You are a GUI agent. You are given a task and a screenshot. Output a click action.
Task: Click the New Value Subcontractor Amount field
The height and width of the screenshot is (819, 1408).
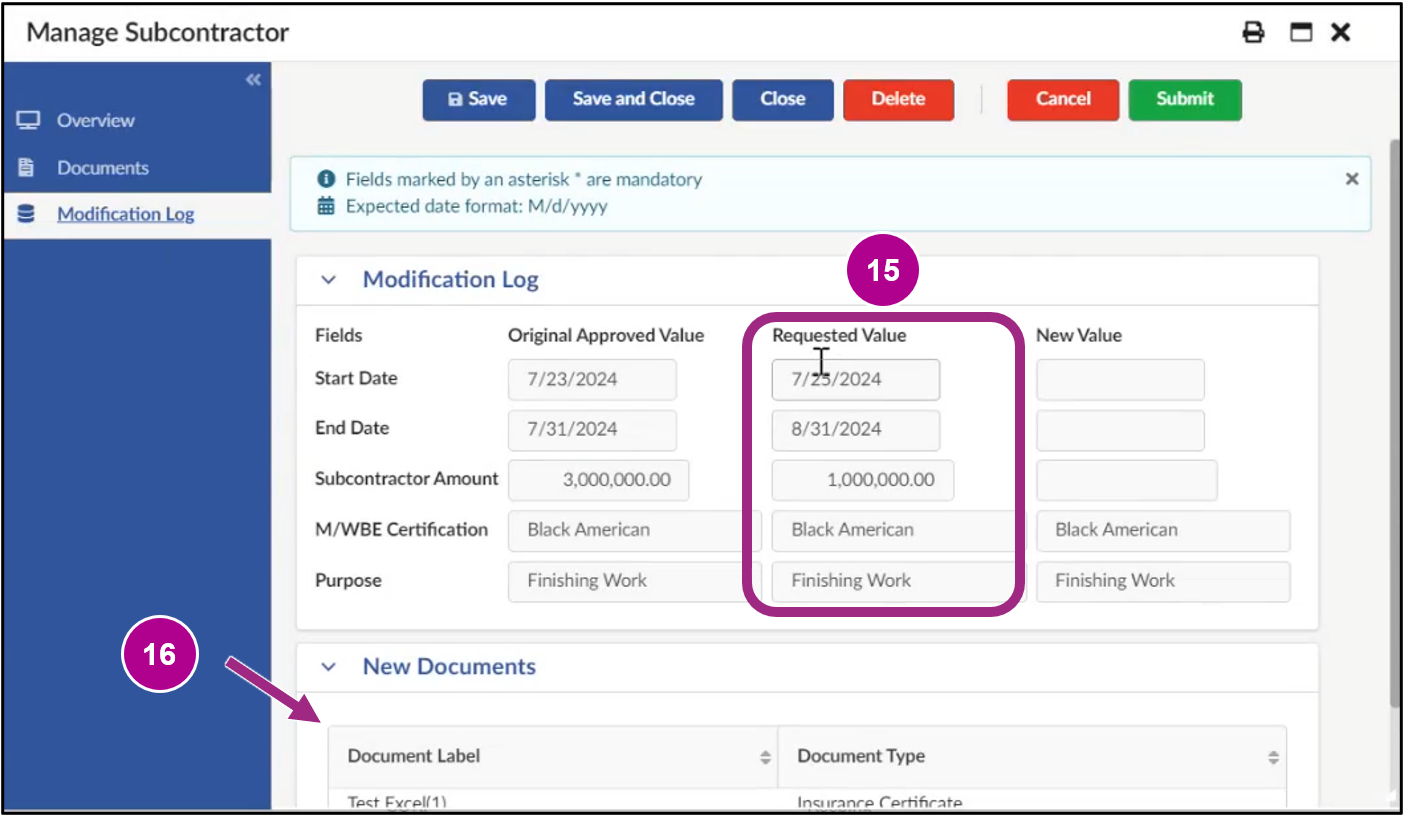point(1126,480)
